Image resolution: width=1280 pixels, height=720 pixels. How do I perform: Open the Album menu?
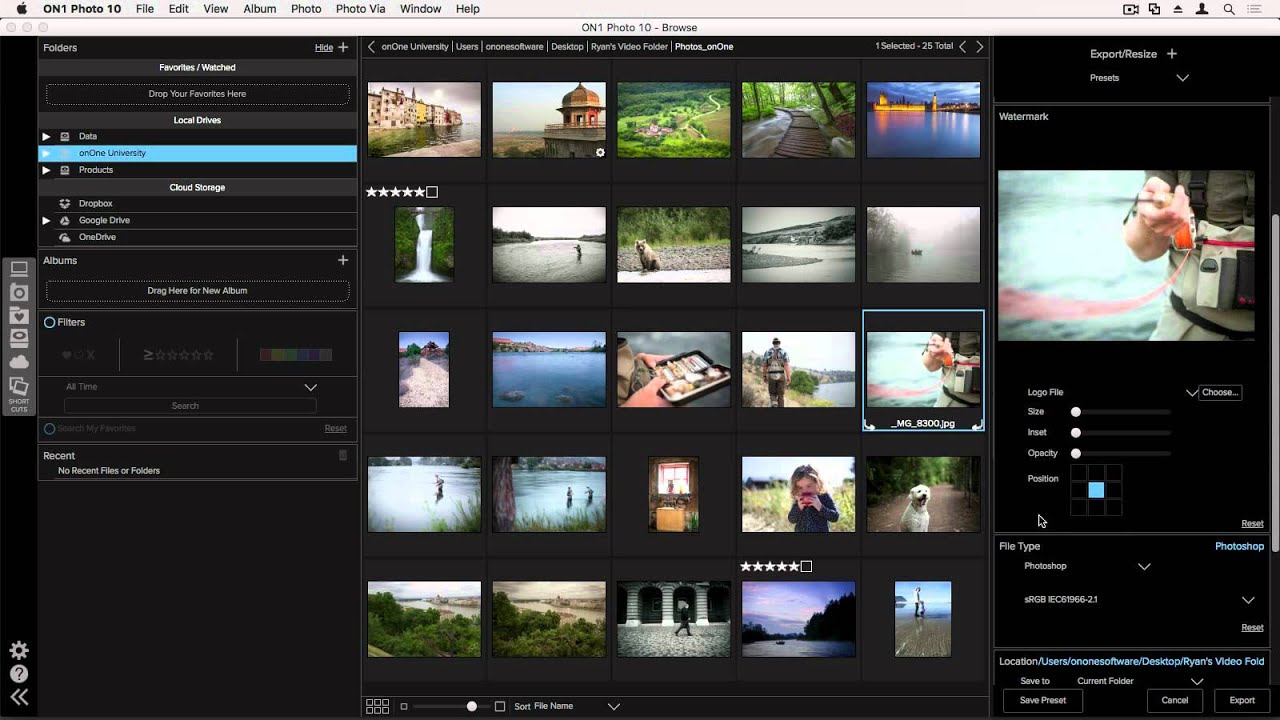[x=260, y=9]
